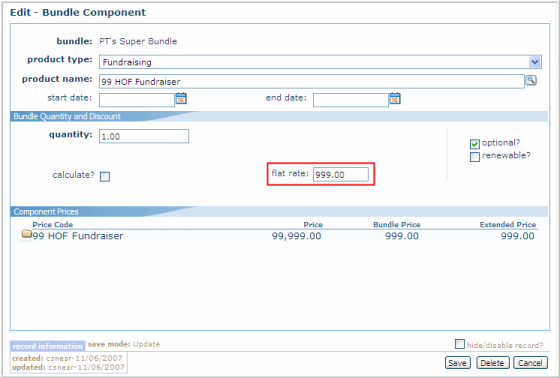Image resolution: width=560 pixels, height=378 pixels.
Task: Click the PT's Super Bundle text
Action: [x=138, y=41]
